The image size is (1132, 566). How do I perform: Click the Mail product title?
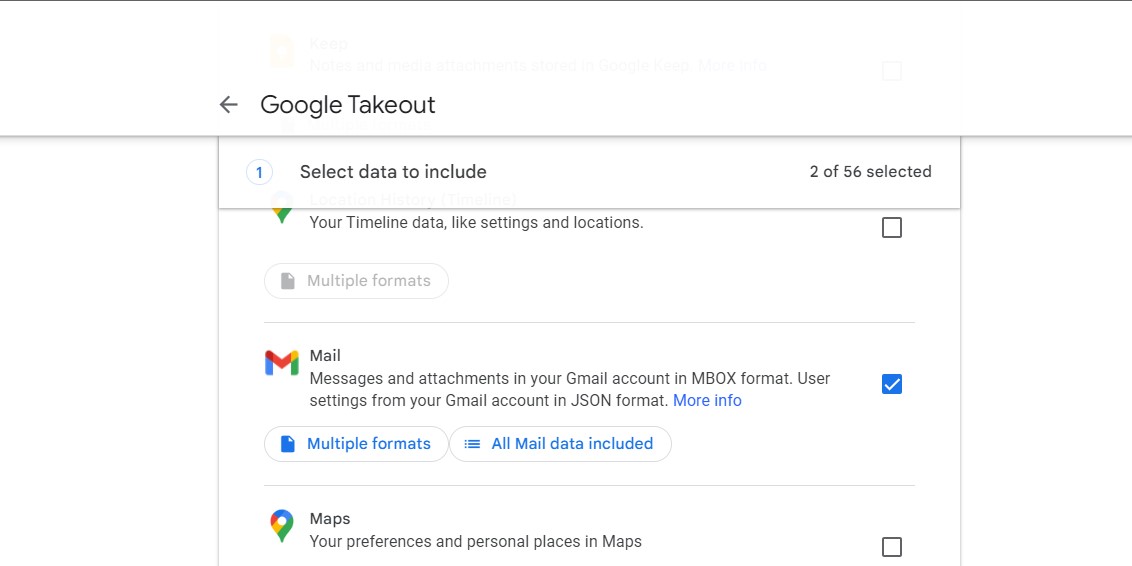coord(325,356)
